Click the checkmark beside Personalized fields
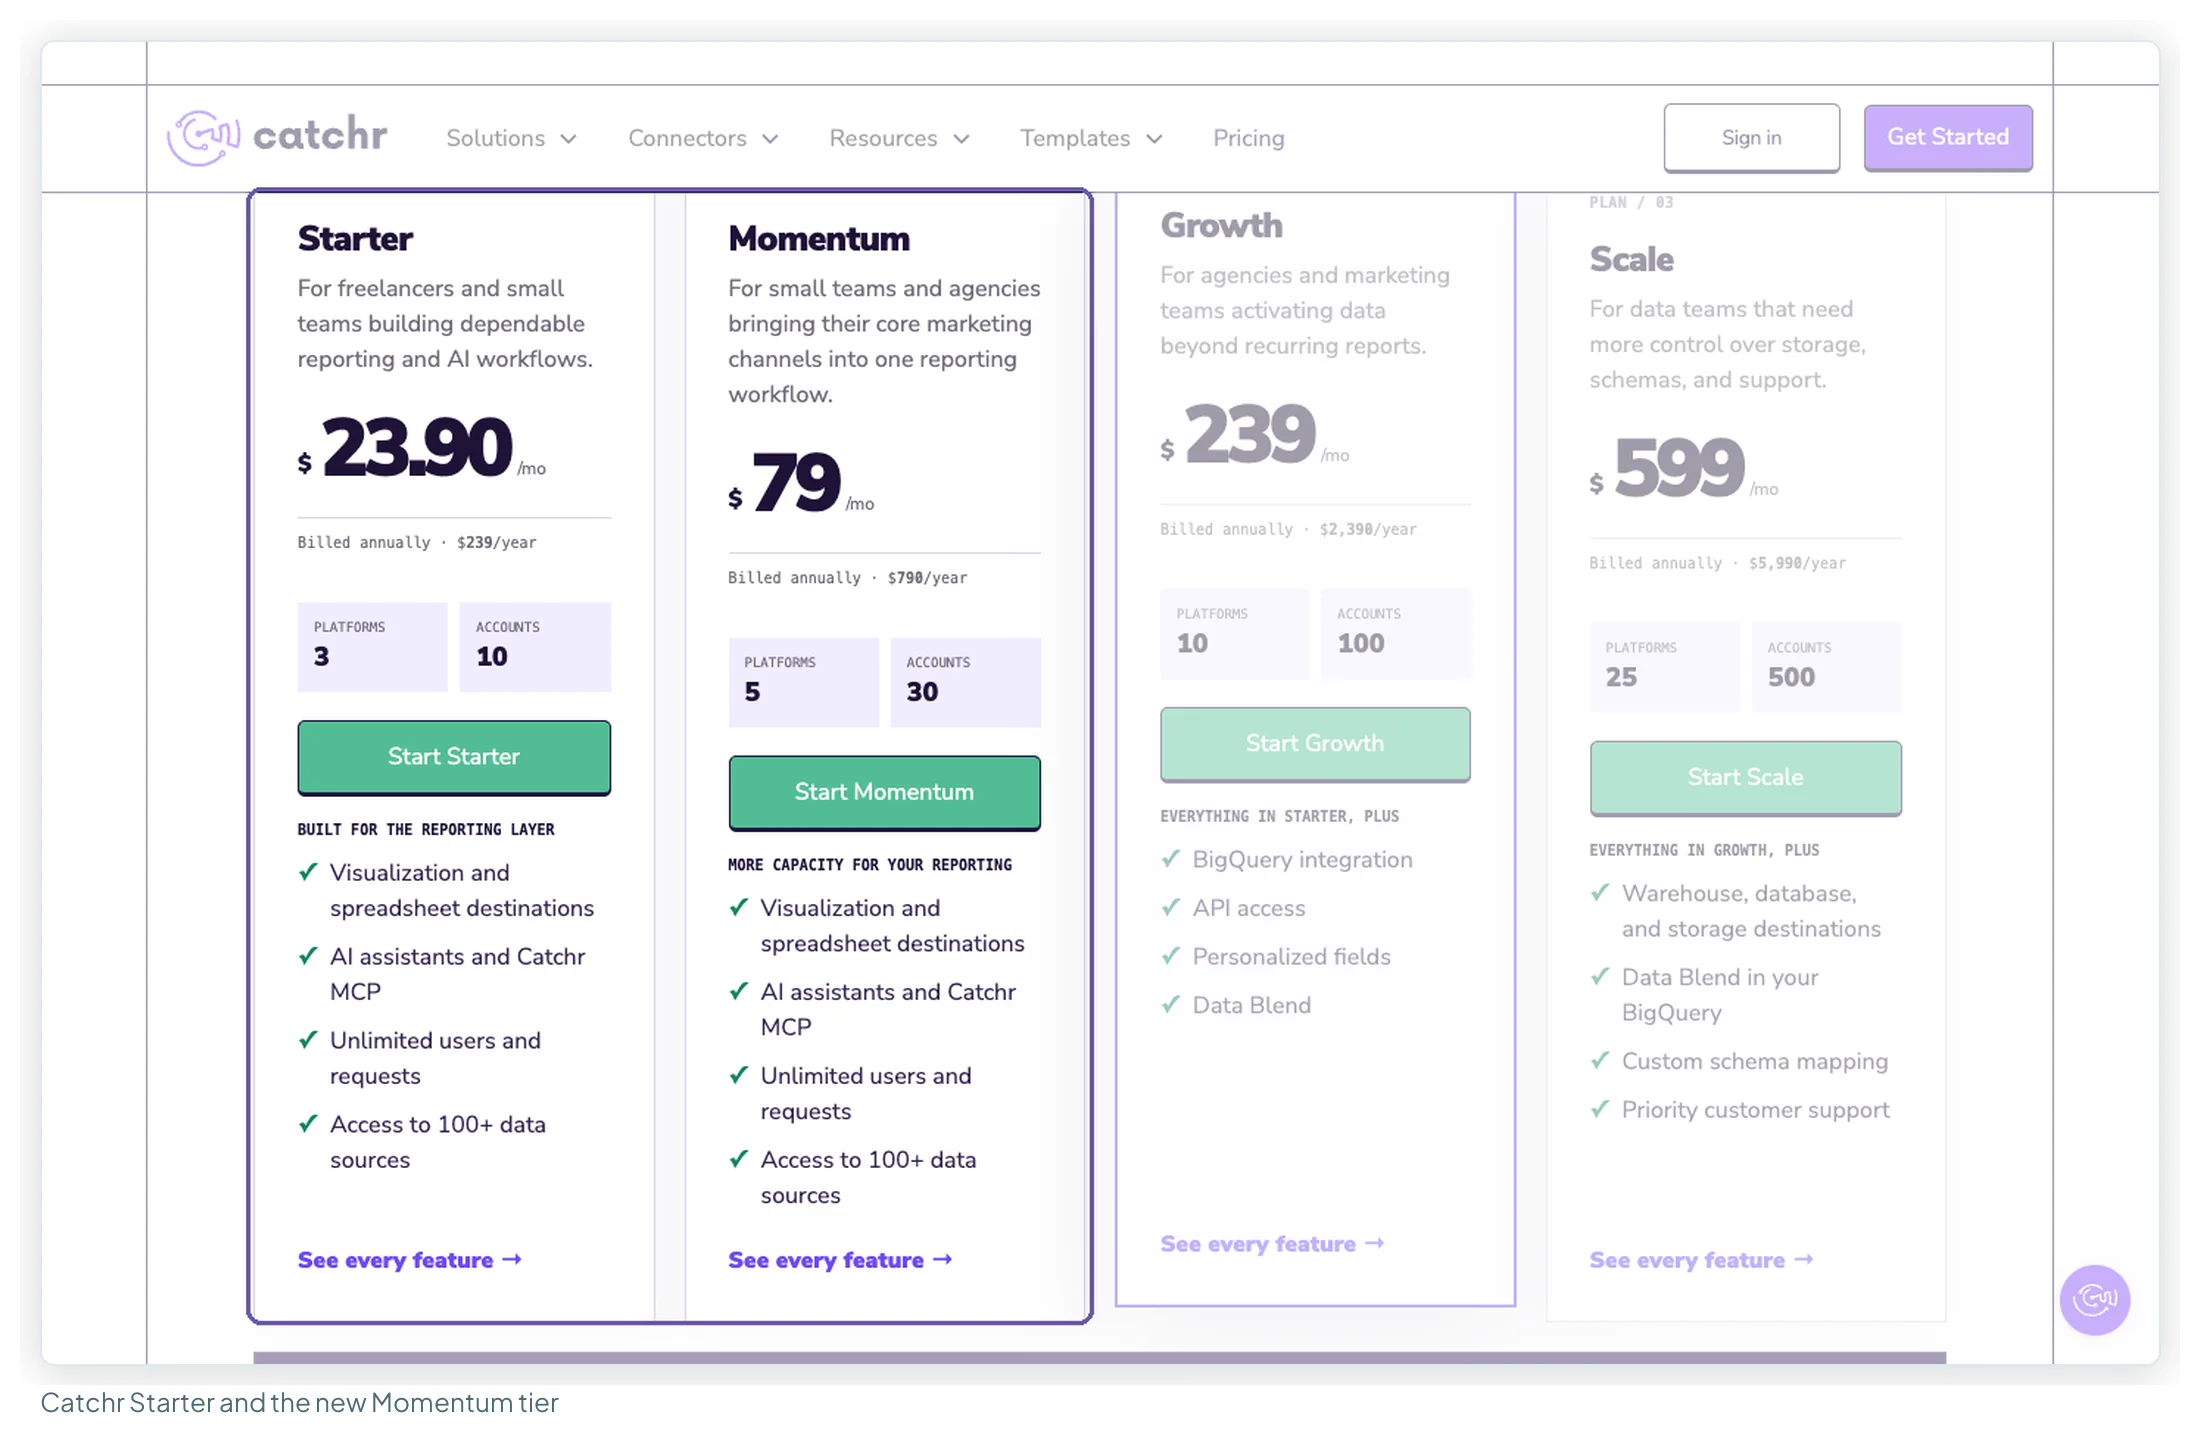 point(1170,956)
